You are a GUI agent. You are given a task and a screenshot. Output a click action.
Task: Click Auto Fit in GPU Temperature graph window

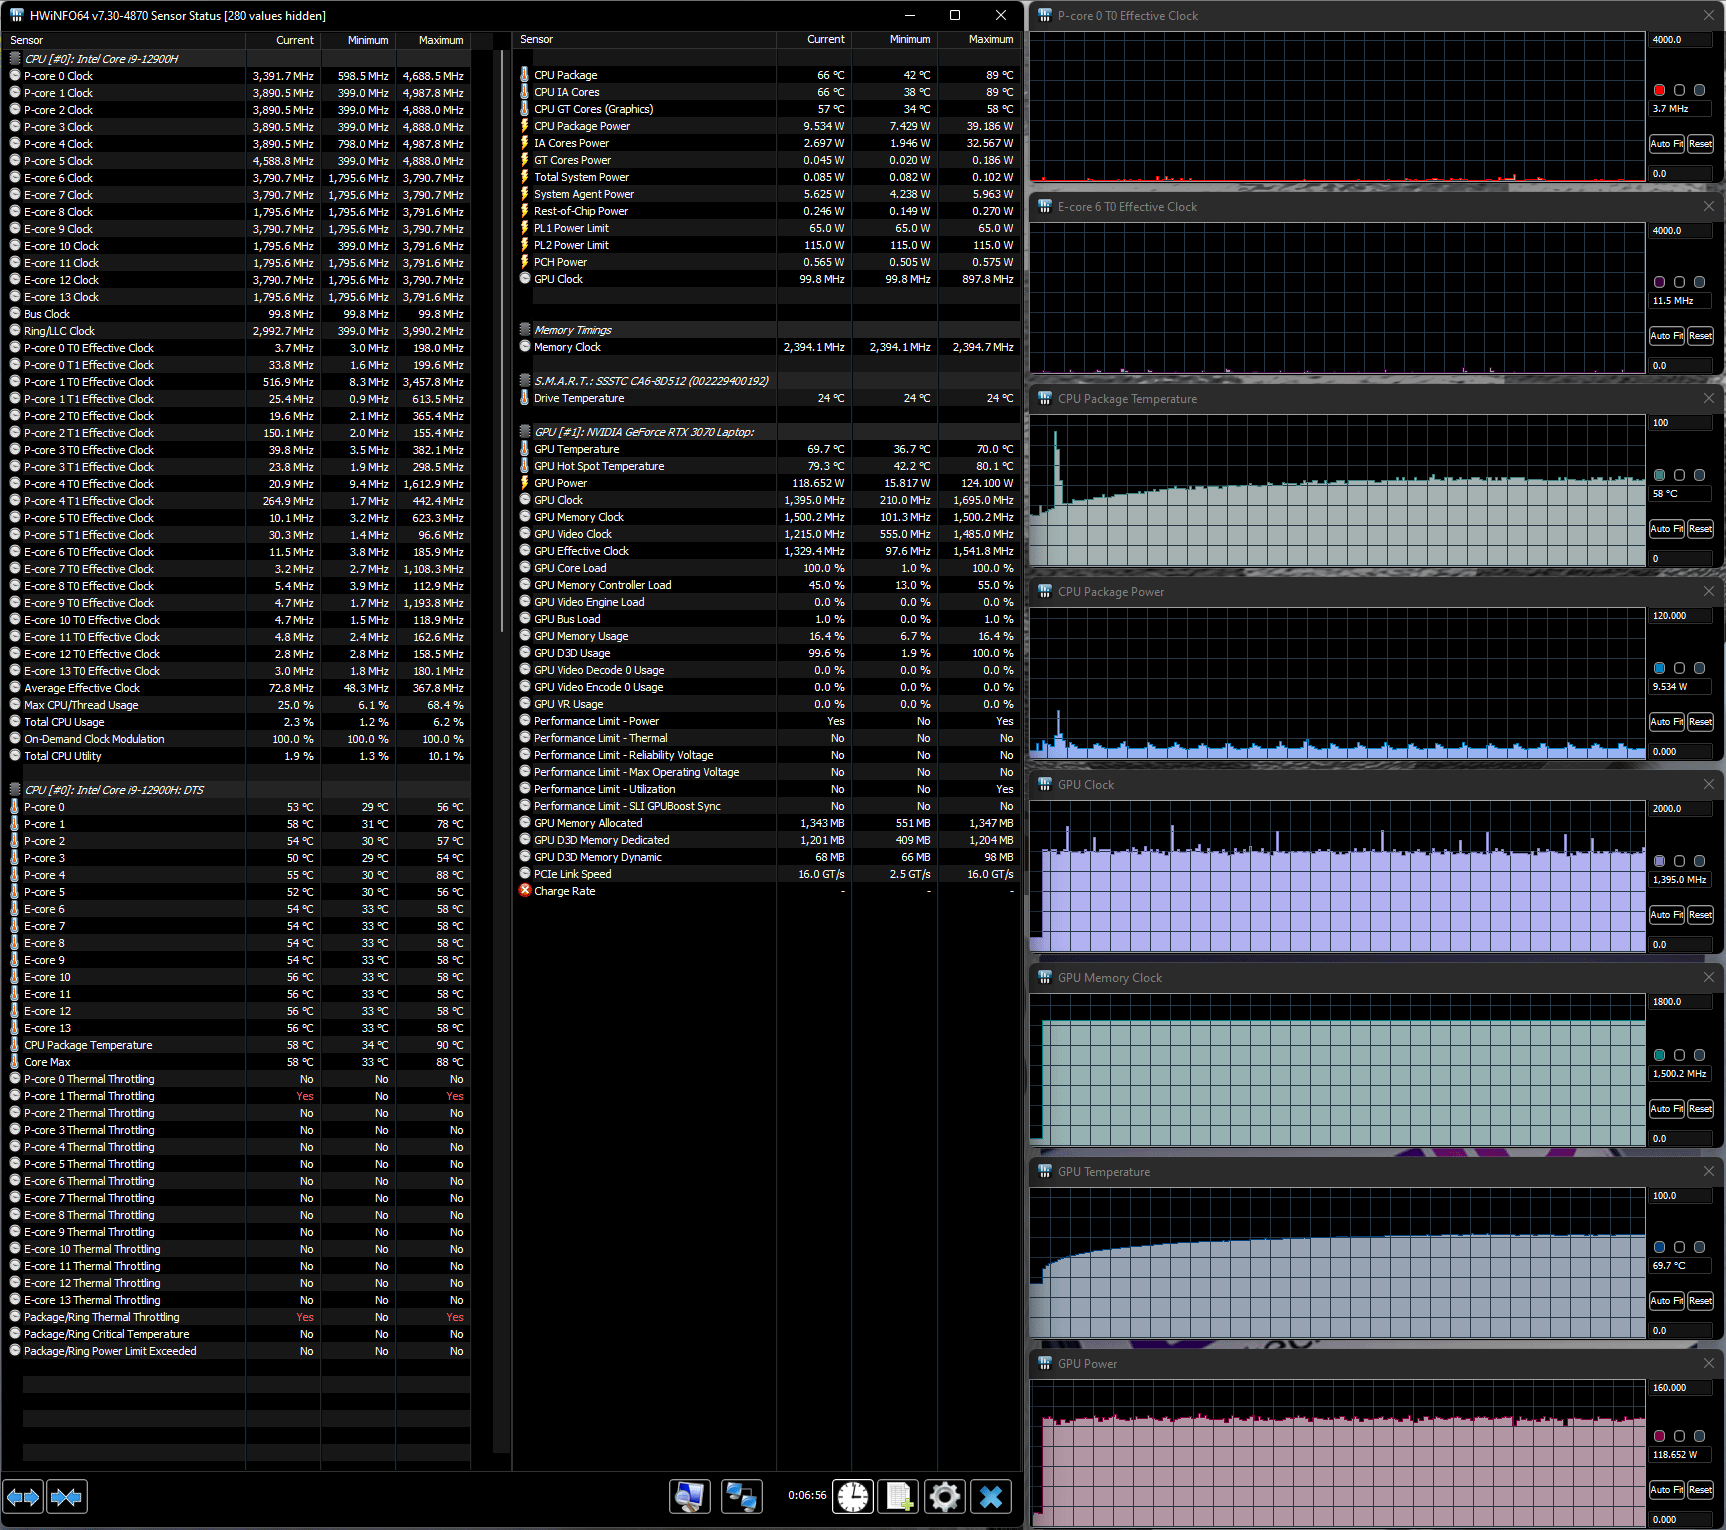pyautogui.click(x=1666, y=1301)
